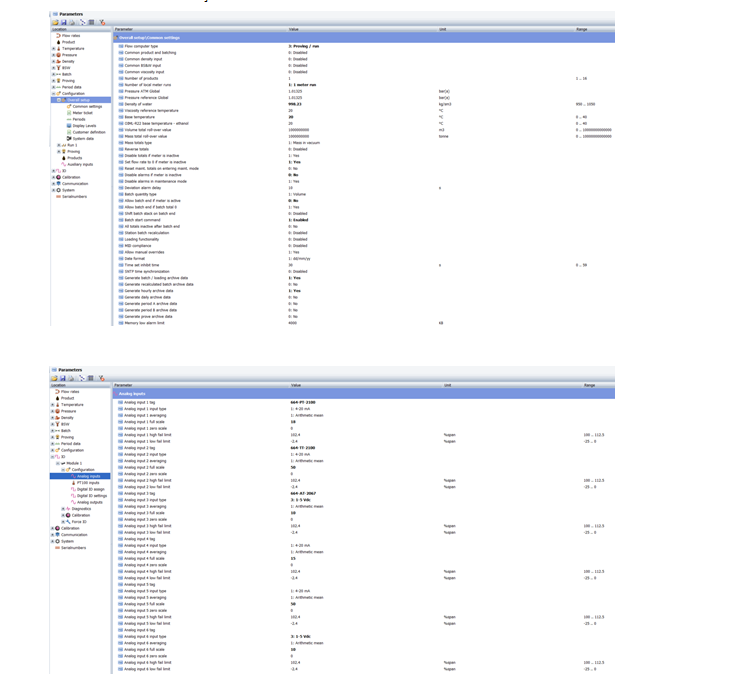Click the PT100 inputs thermometer icon

[x=73, y=483]
